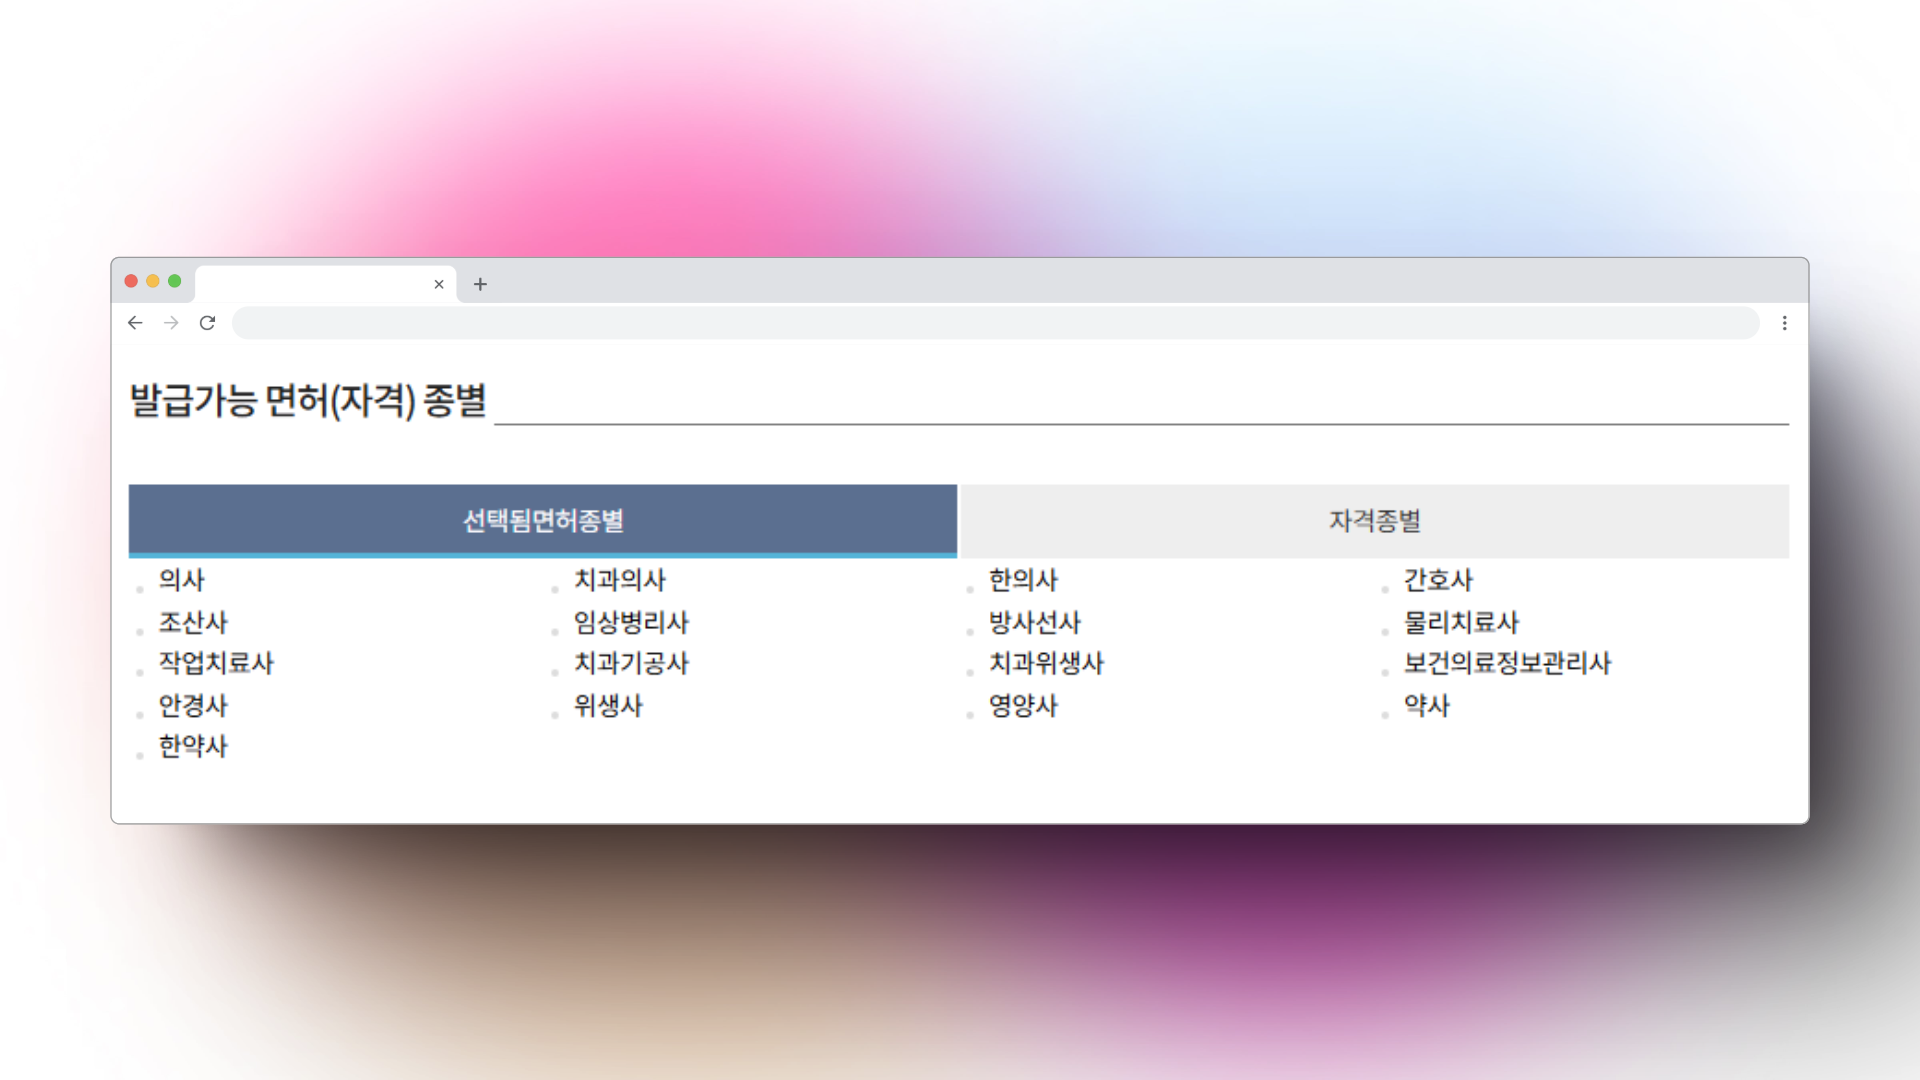Viewport: 1920px width, 1080px height.
Task: Click 보건의료정보관리사 license type
Action: pos(1507,663)
